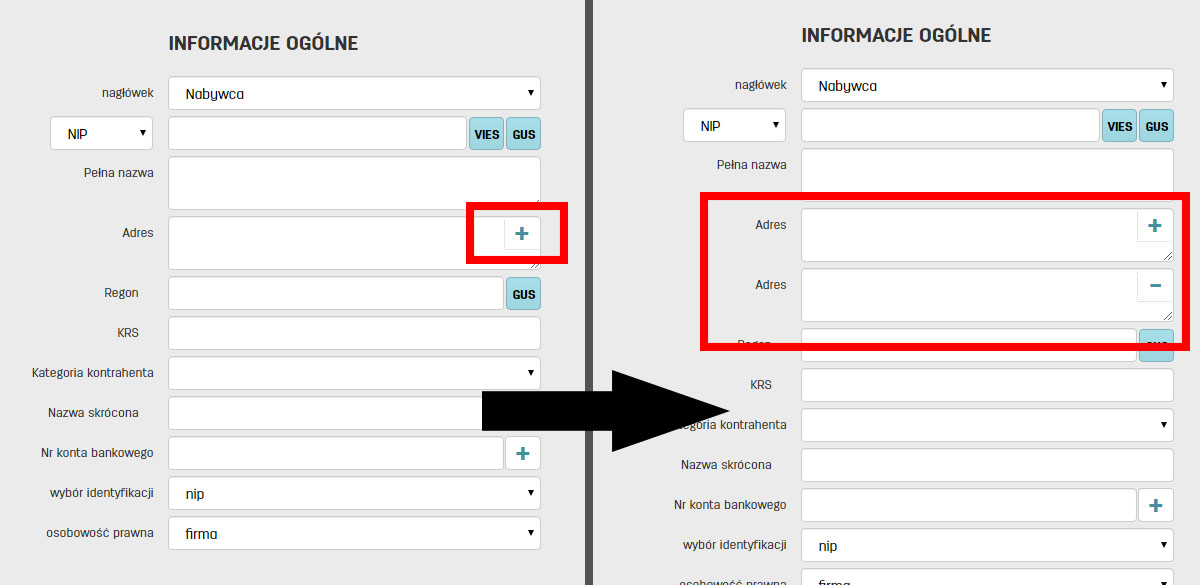Click the GUS lookup icon beside the NIP field
1200x585 pixels.
pos(523,133)
